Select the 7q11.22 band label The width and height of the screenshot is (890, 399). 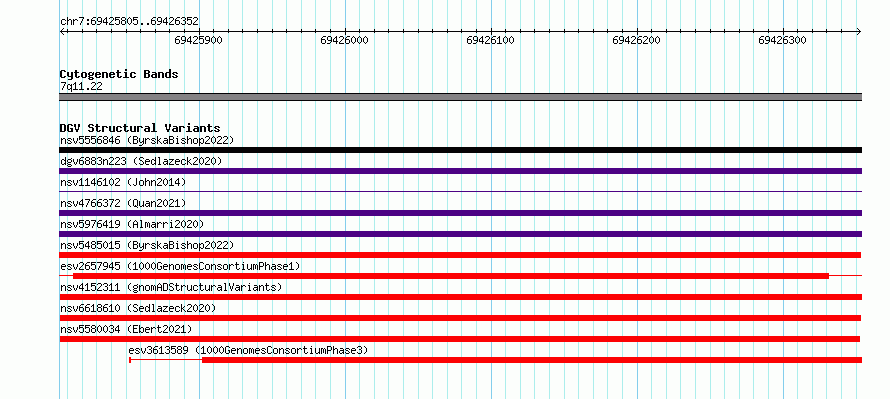click(81, 87)
